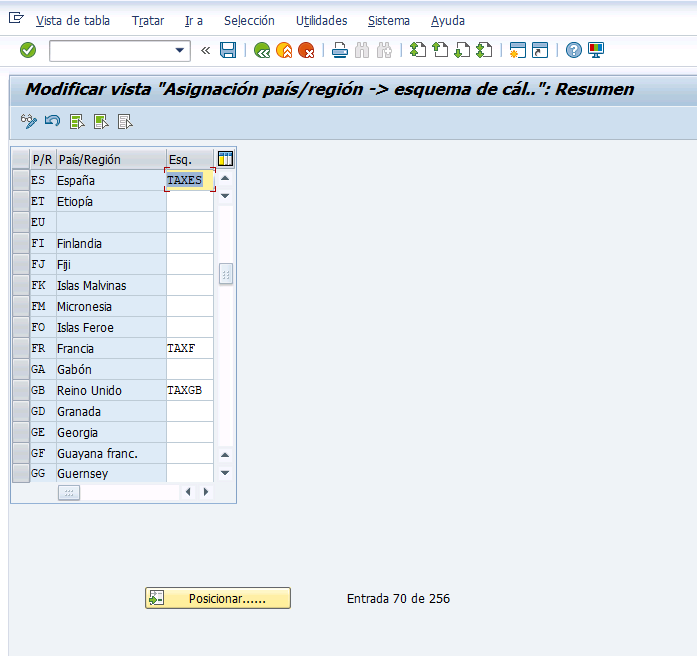Click the orange Exit icon

click(x=284, y=50)
